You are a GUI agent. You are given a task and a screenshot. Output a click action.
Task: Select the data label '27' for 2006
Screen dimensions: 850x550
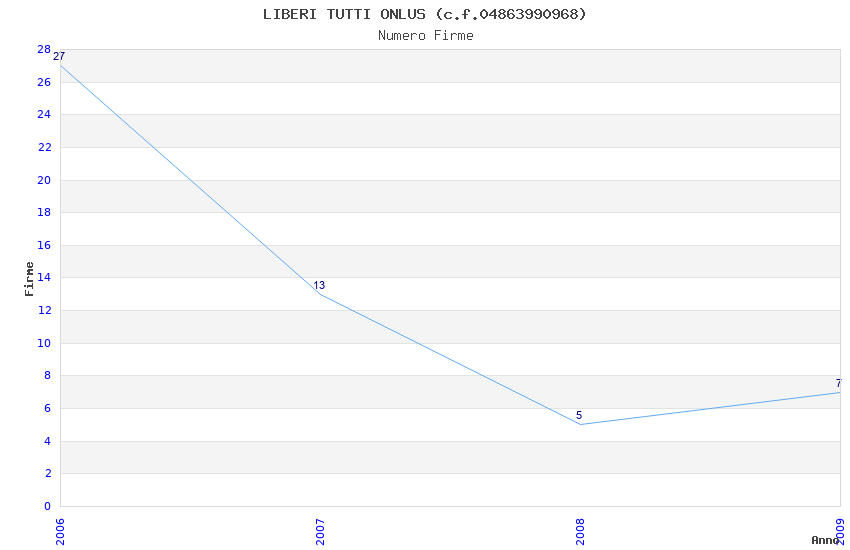pyautogui.click(x=59, y=56)
